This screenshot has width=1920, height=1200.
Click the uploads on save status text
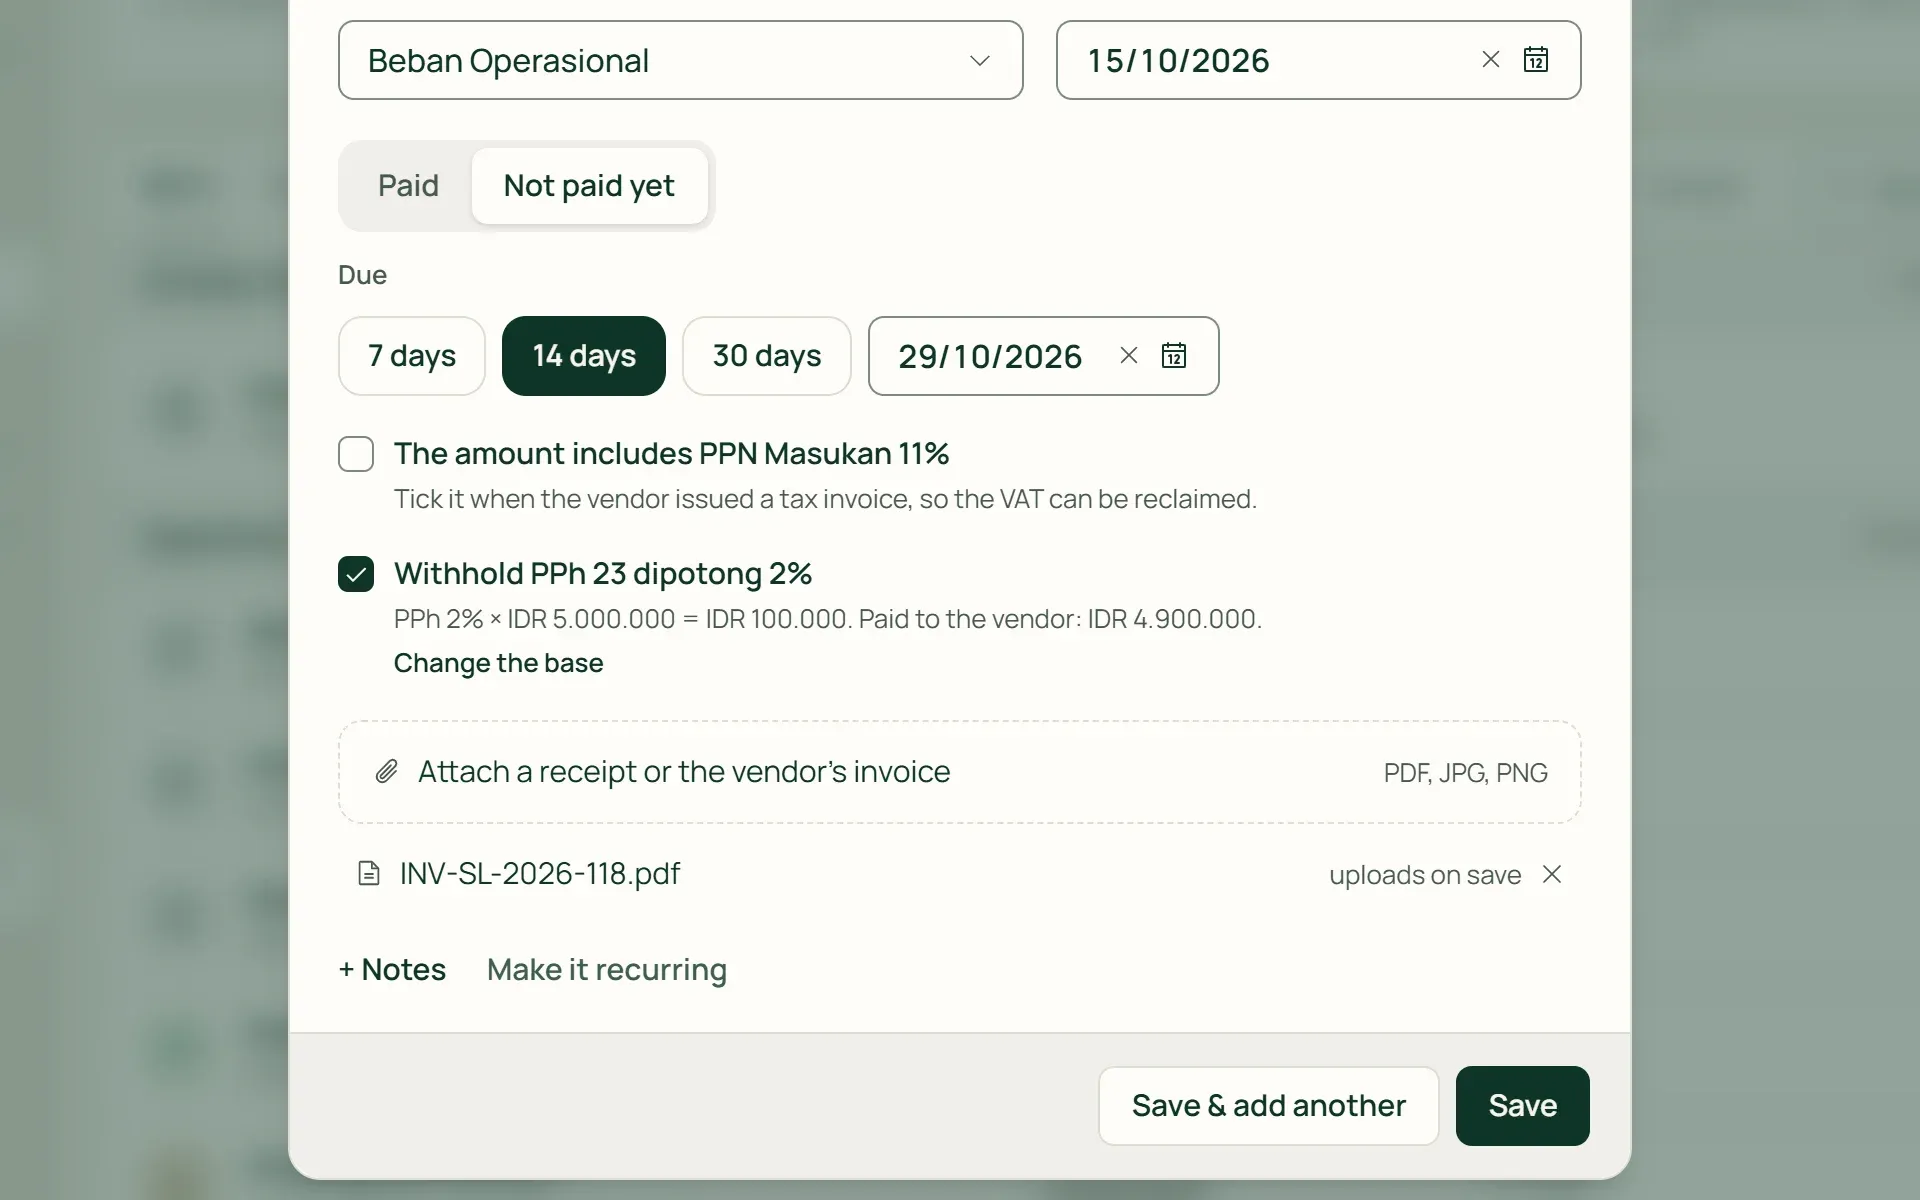[1425, 875]
